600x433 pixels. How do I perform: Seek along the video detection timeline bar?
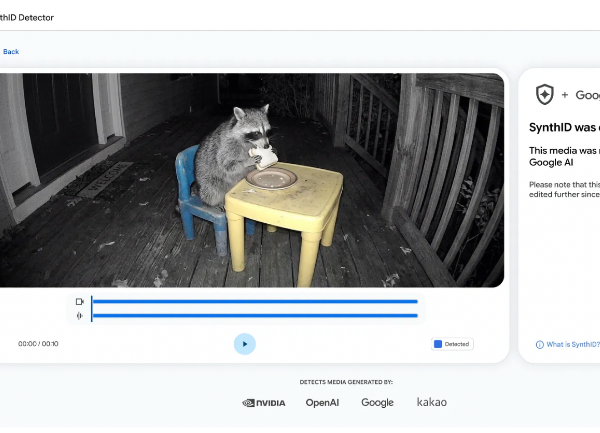coord(255,301)
